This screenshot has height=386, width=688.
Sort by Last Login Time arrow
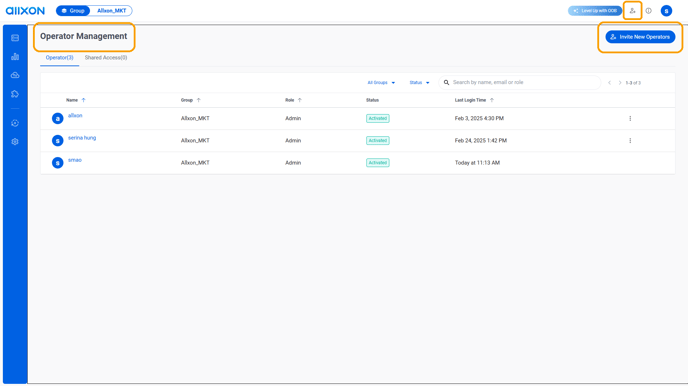(x=492, y=100)
